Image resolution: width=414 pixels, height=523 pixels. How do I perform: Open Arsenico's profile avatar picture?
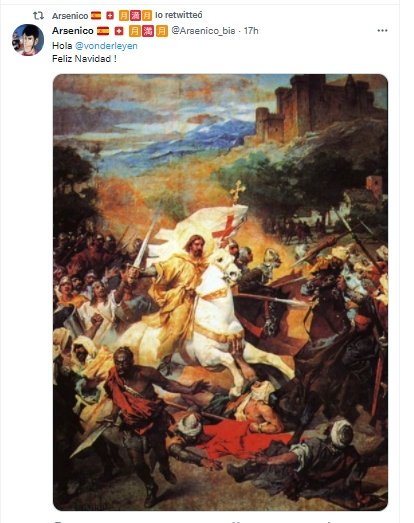click(x=28, y=40)
